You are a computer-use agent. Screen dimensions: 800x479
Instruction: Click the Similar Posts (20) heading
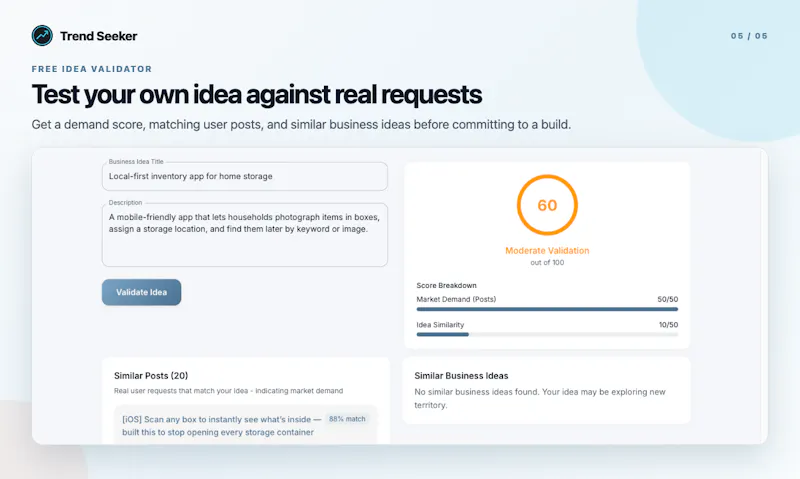(x=151, y=375)
